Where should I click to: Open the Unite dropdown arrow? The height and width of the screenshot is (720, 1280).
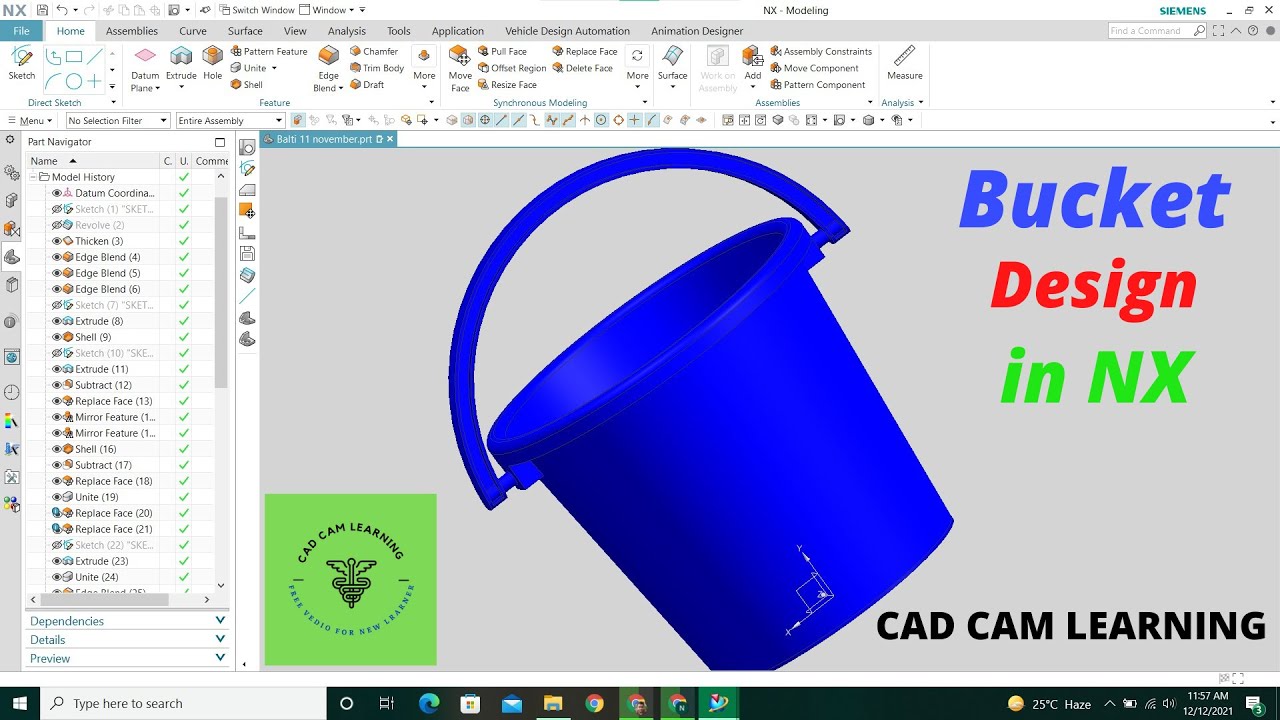coord(274,68)
